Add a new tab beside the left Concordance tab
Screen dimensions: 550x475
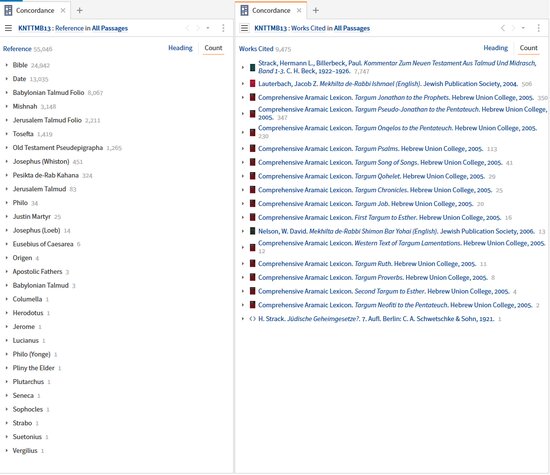click(80, 11)
